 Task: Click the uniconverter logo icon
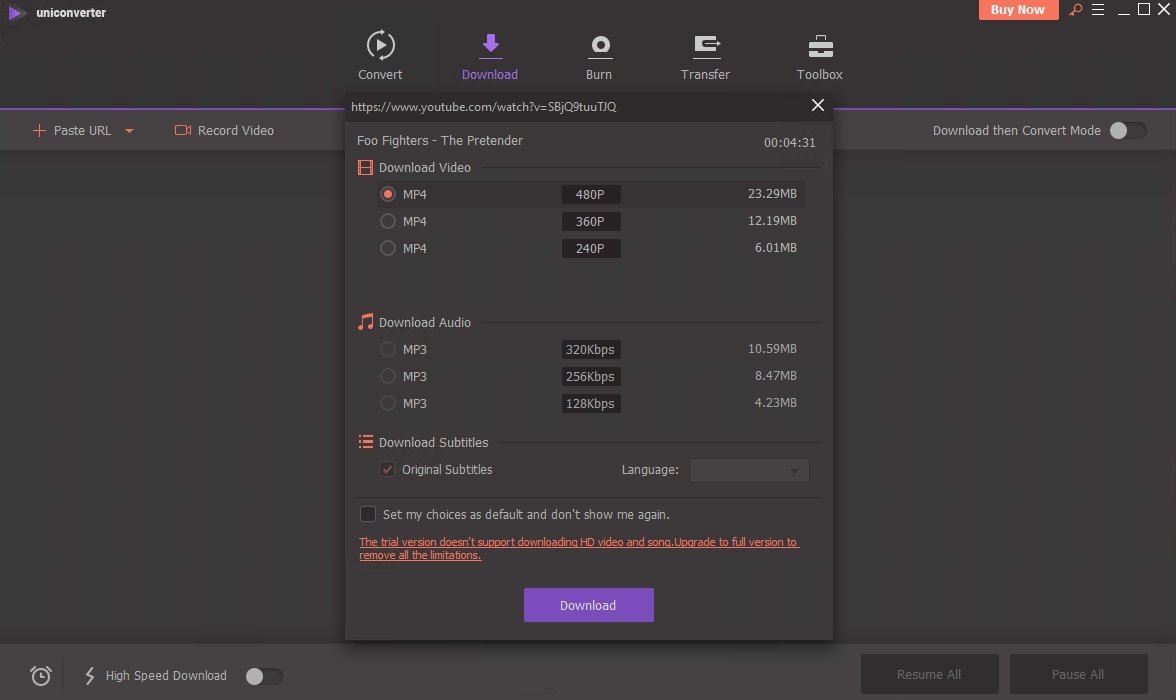16,13
